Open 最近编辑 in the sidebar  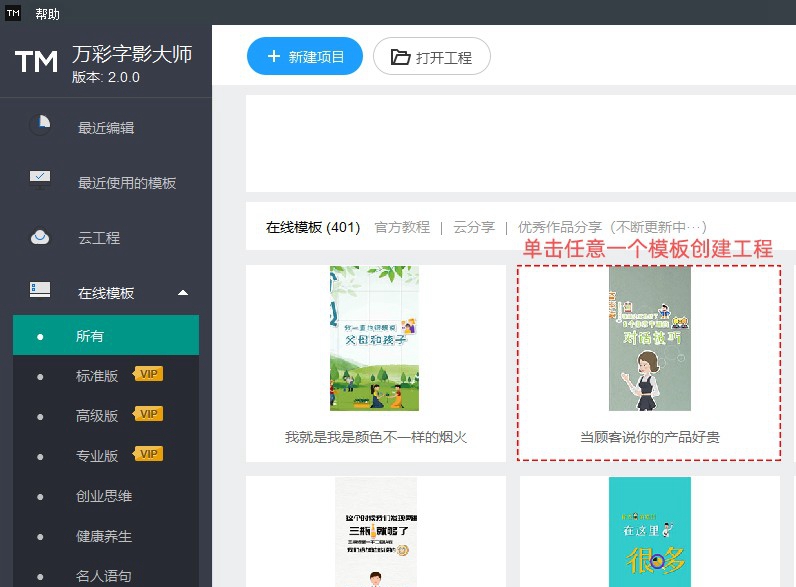(x=106, y=127)
